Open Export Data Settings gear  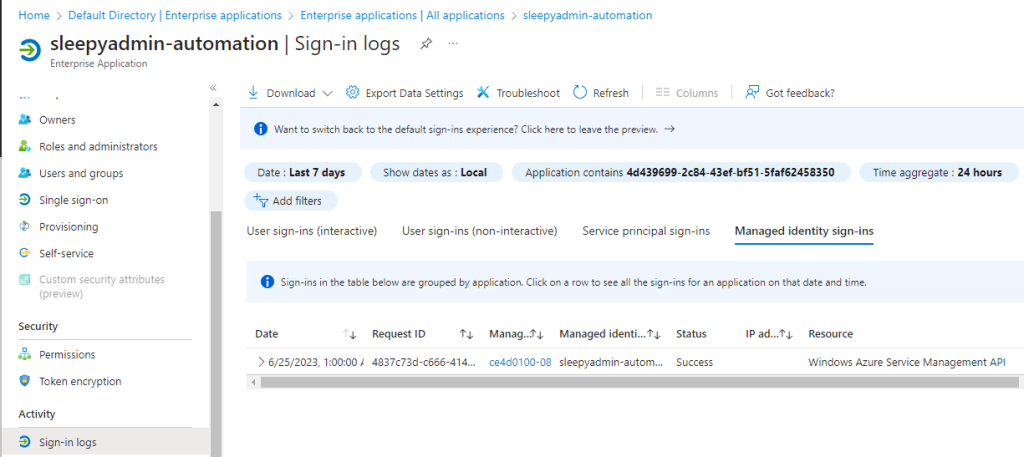pos(352,93)
